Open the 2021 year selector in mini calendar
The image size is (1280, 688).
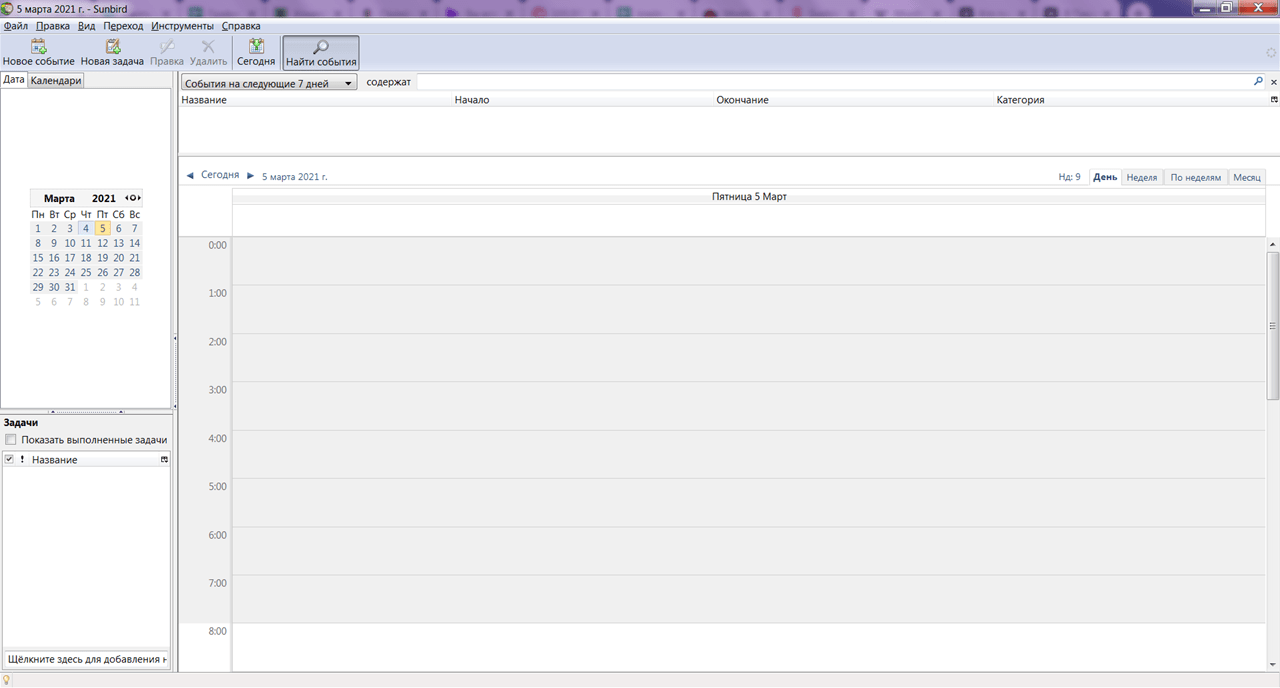104,198
